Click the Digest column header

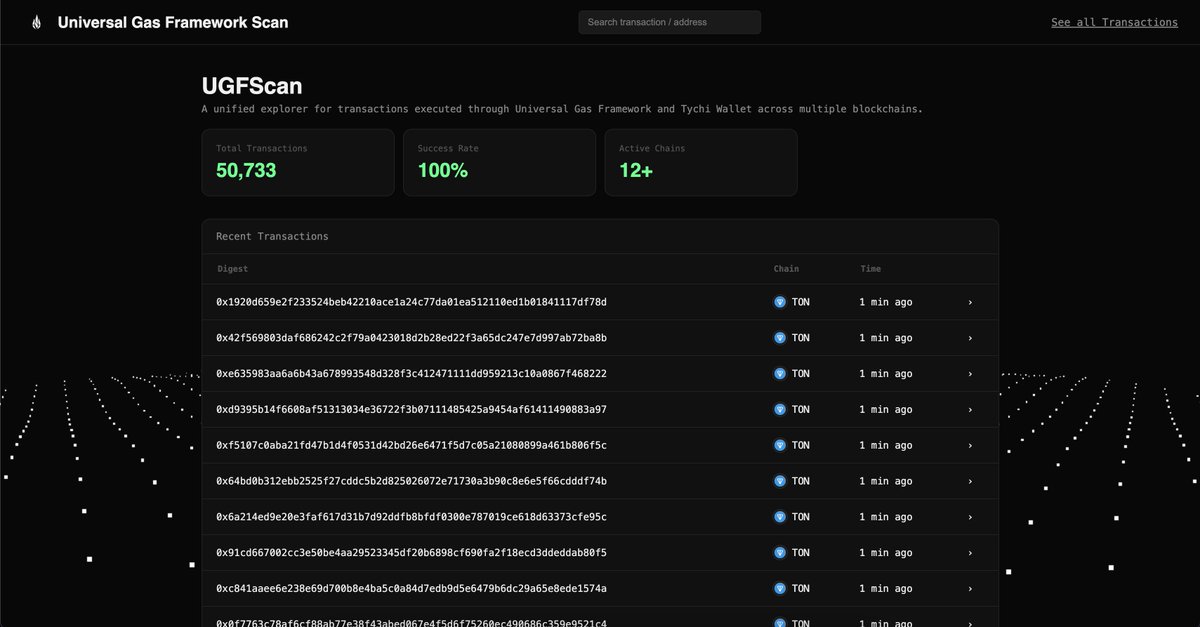tap(233, 269)
